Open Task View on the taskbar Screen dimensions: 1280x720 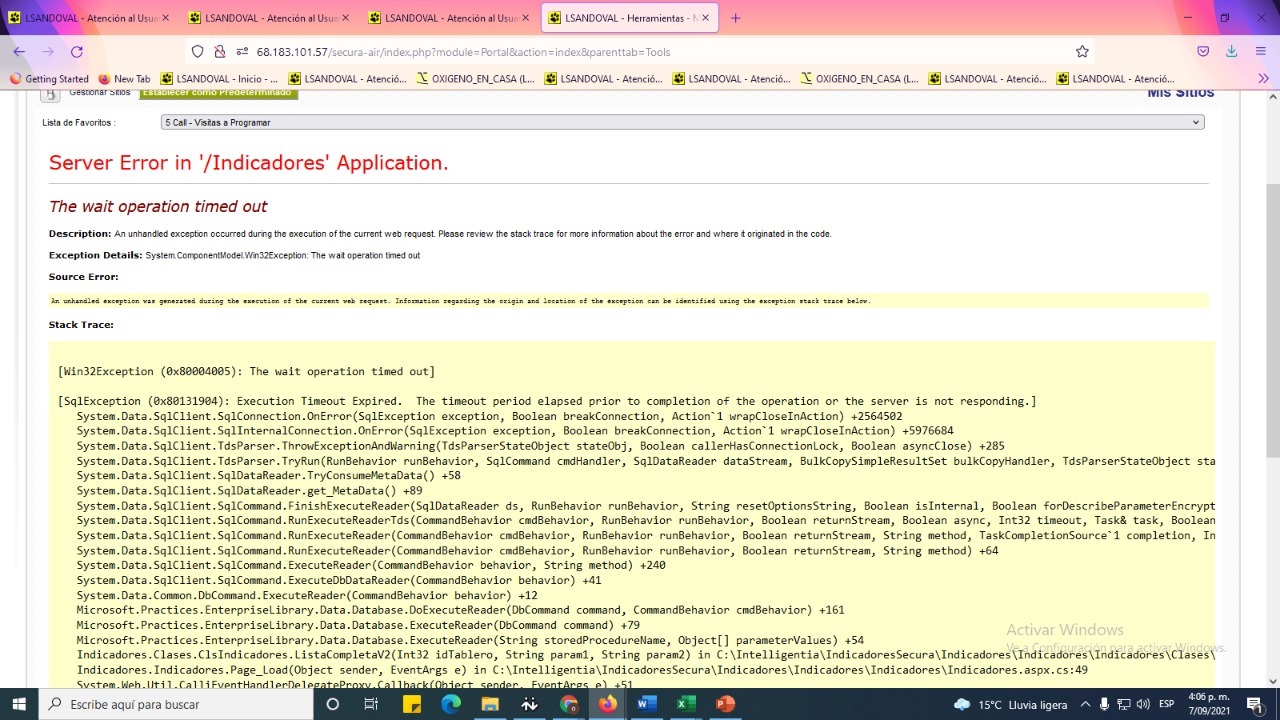[x=371, y=704]
